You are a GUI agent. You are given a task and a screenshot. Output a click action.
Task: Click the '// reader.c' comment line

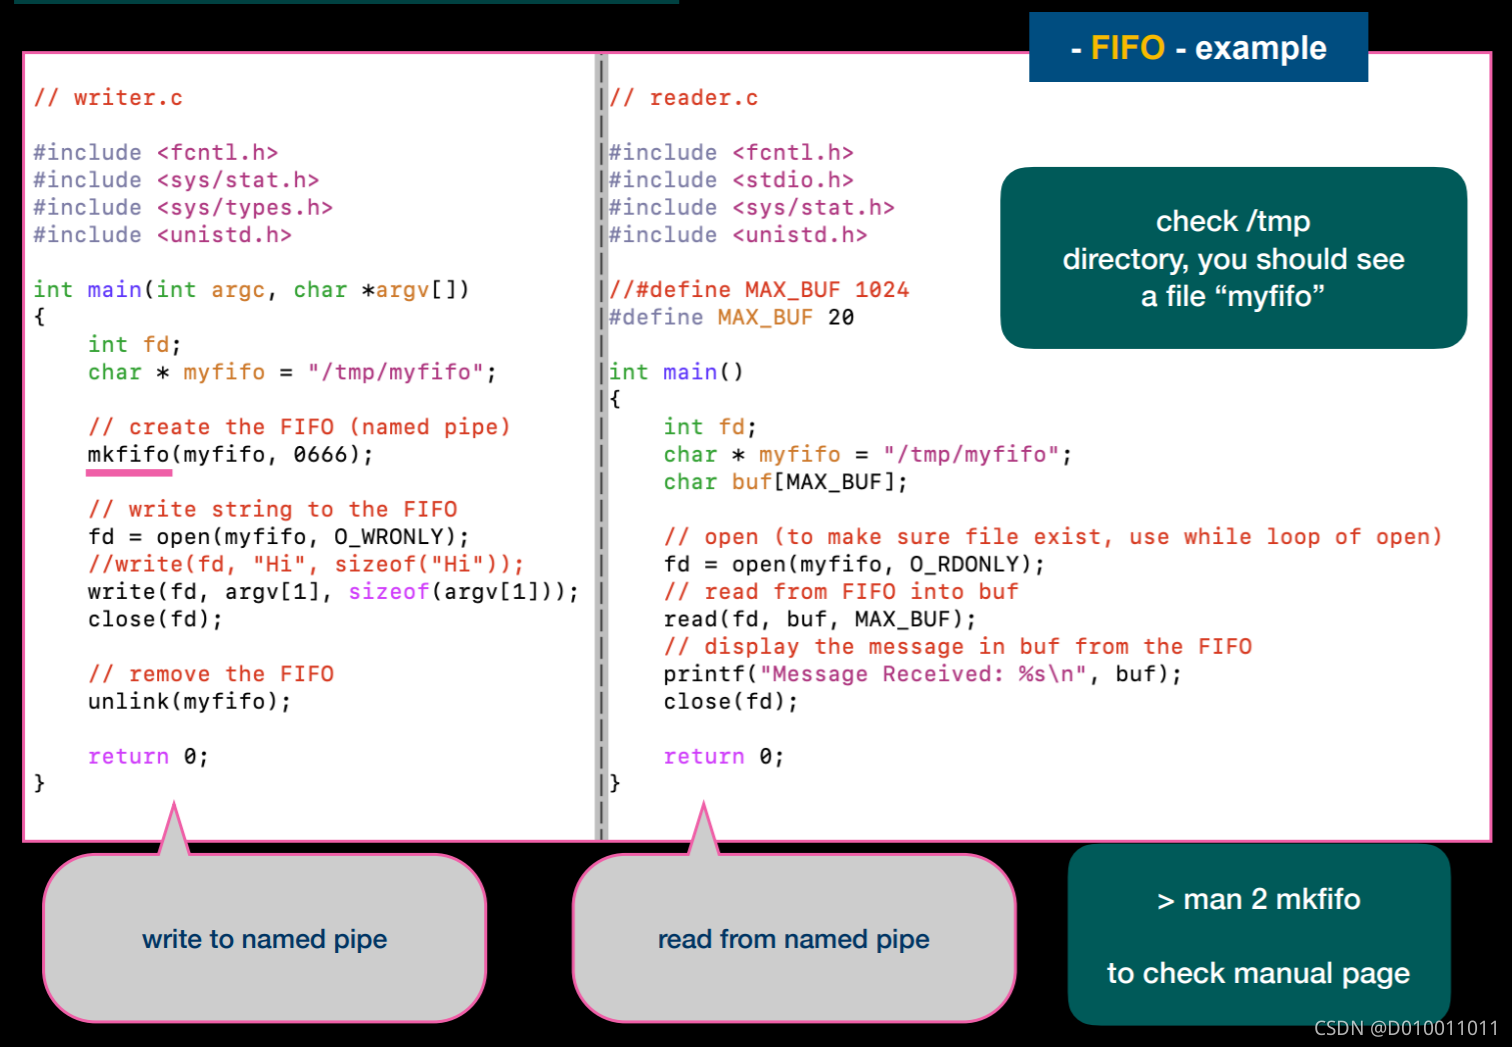point(684,98)
